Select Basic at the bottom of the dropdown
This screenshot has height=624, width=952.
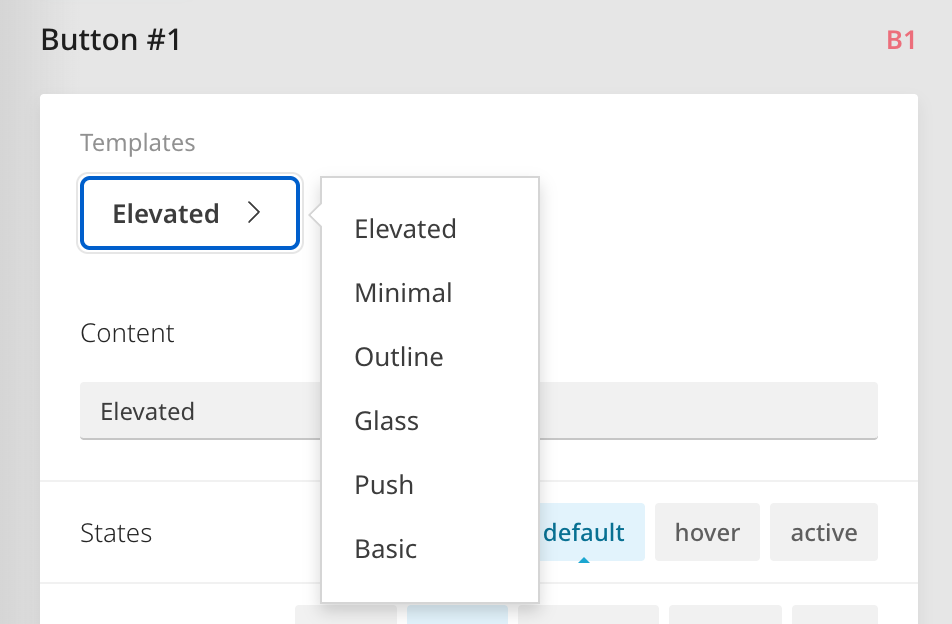tap(385, 549)
